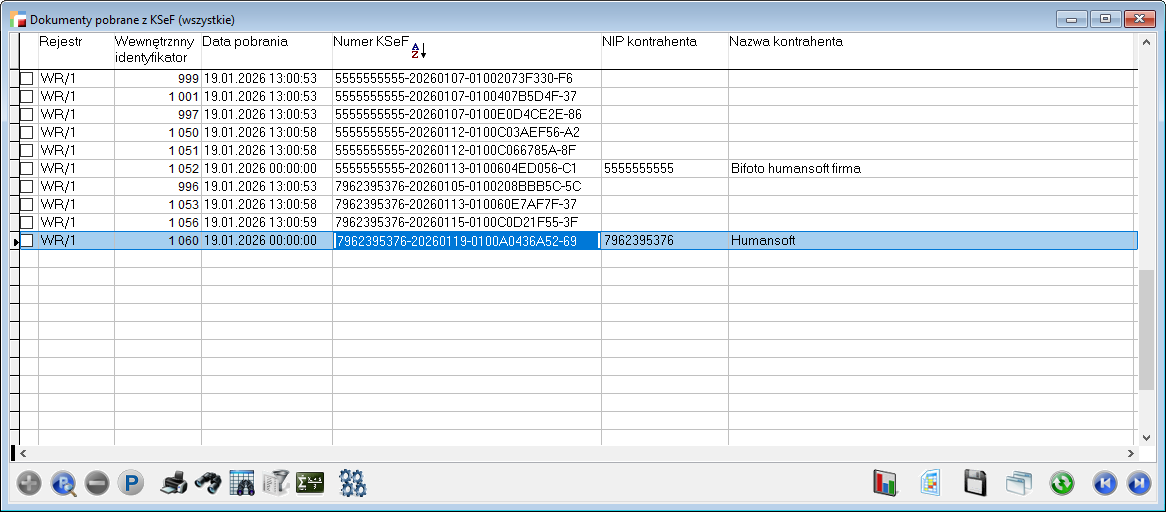Viewport: 1166px width, 512px height.
Task: Click KSeF number ending 0100208BBB5C-5C
Action: 458,187
